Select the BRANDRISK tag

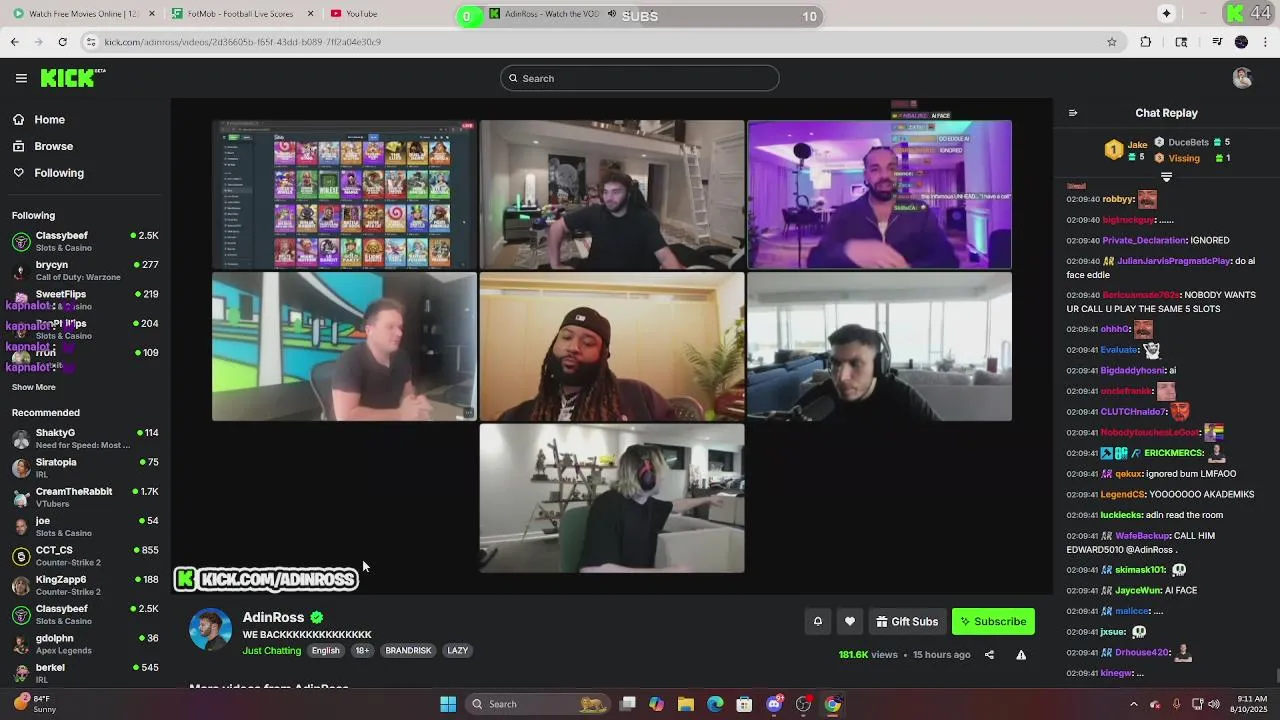pos(408,650)
